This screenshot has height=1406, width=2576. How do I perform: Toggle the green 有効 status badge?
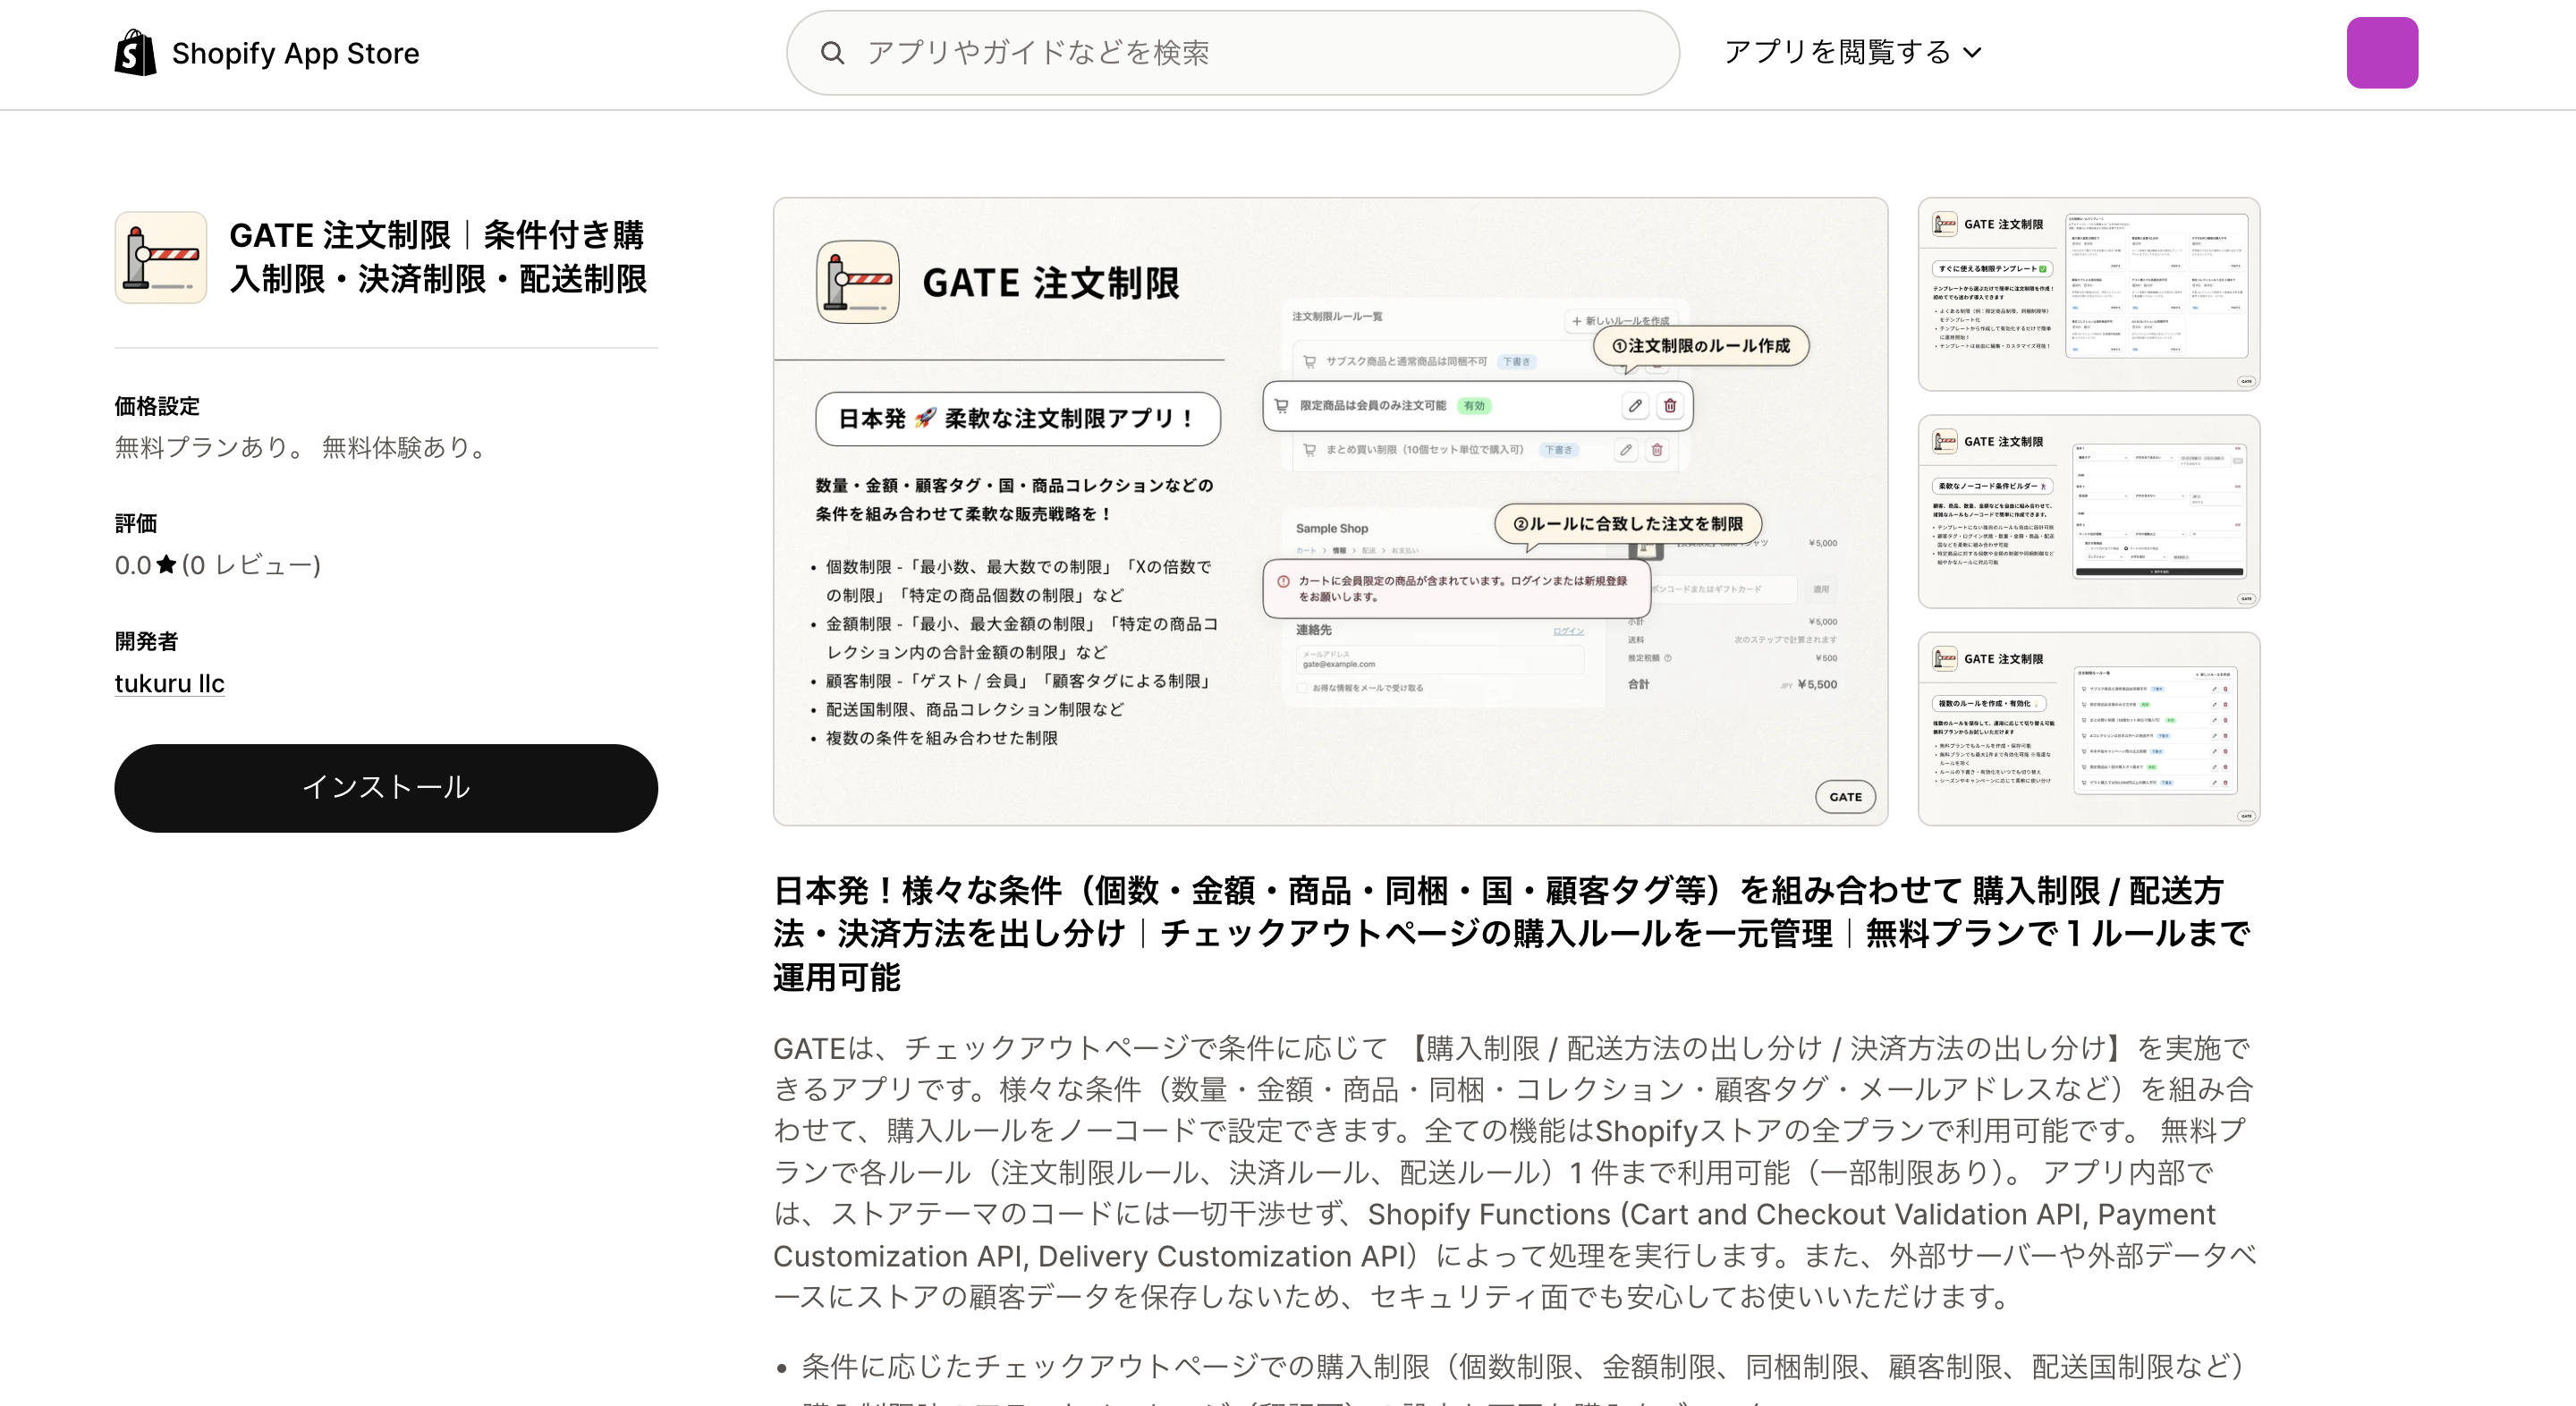[1476, 406]
